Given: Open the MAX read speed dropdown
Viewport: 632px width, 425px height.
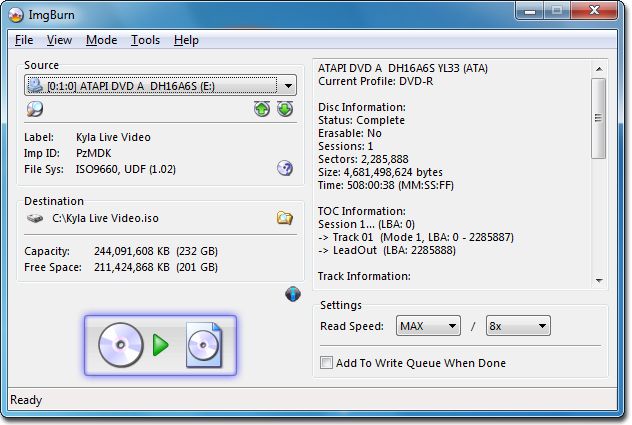Looking at the screenshot, I should click(428, 326).
